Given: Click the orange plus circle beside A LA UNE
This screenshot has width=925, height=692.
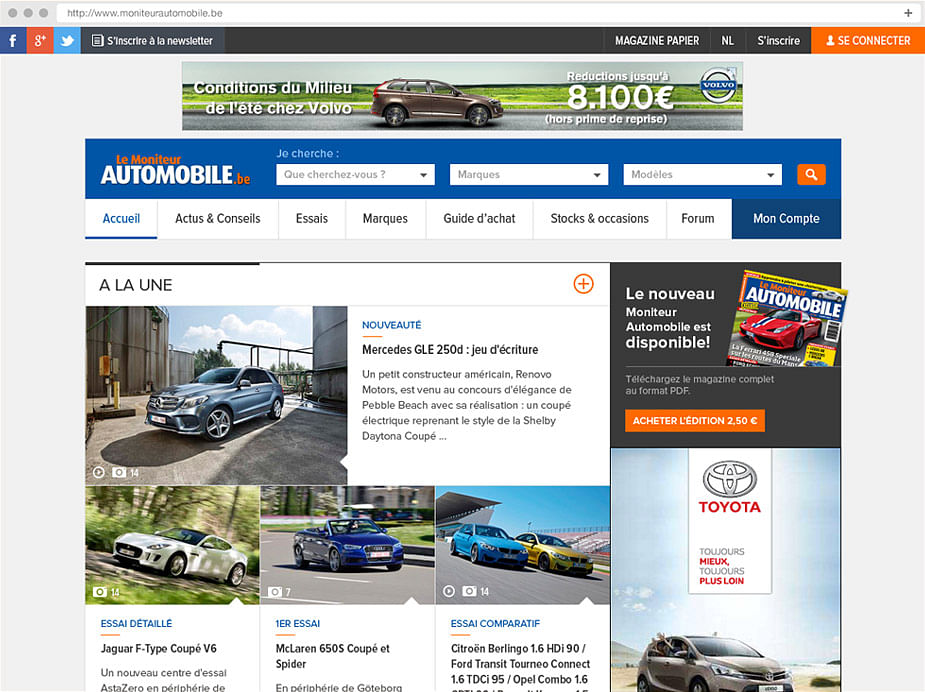Looking at the screenshot, I should 583,284.
